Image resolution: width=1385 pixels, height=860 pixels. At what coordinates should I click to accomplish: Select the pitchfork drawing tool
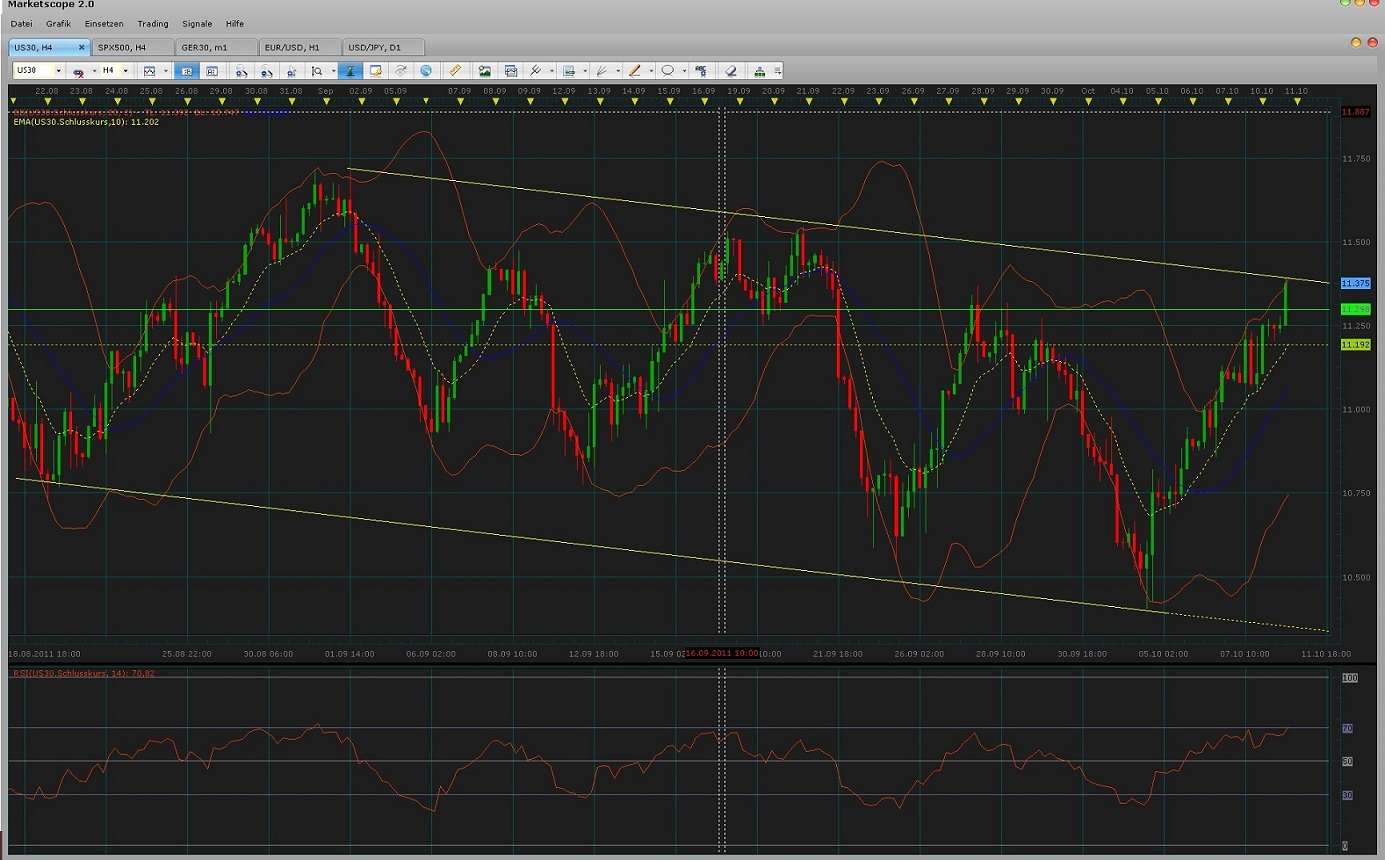pyautogui.click(x=536, y=71)
